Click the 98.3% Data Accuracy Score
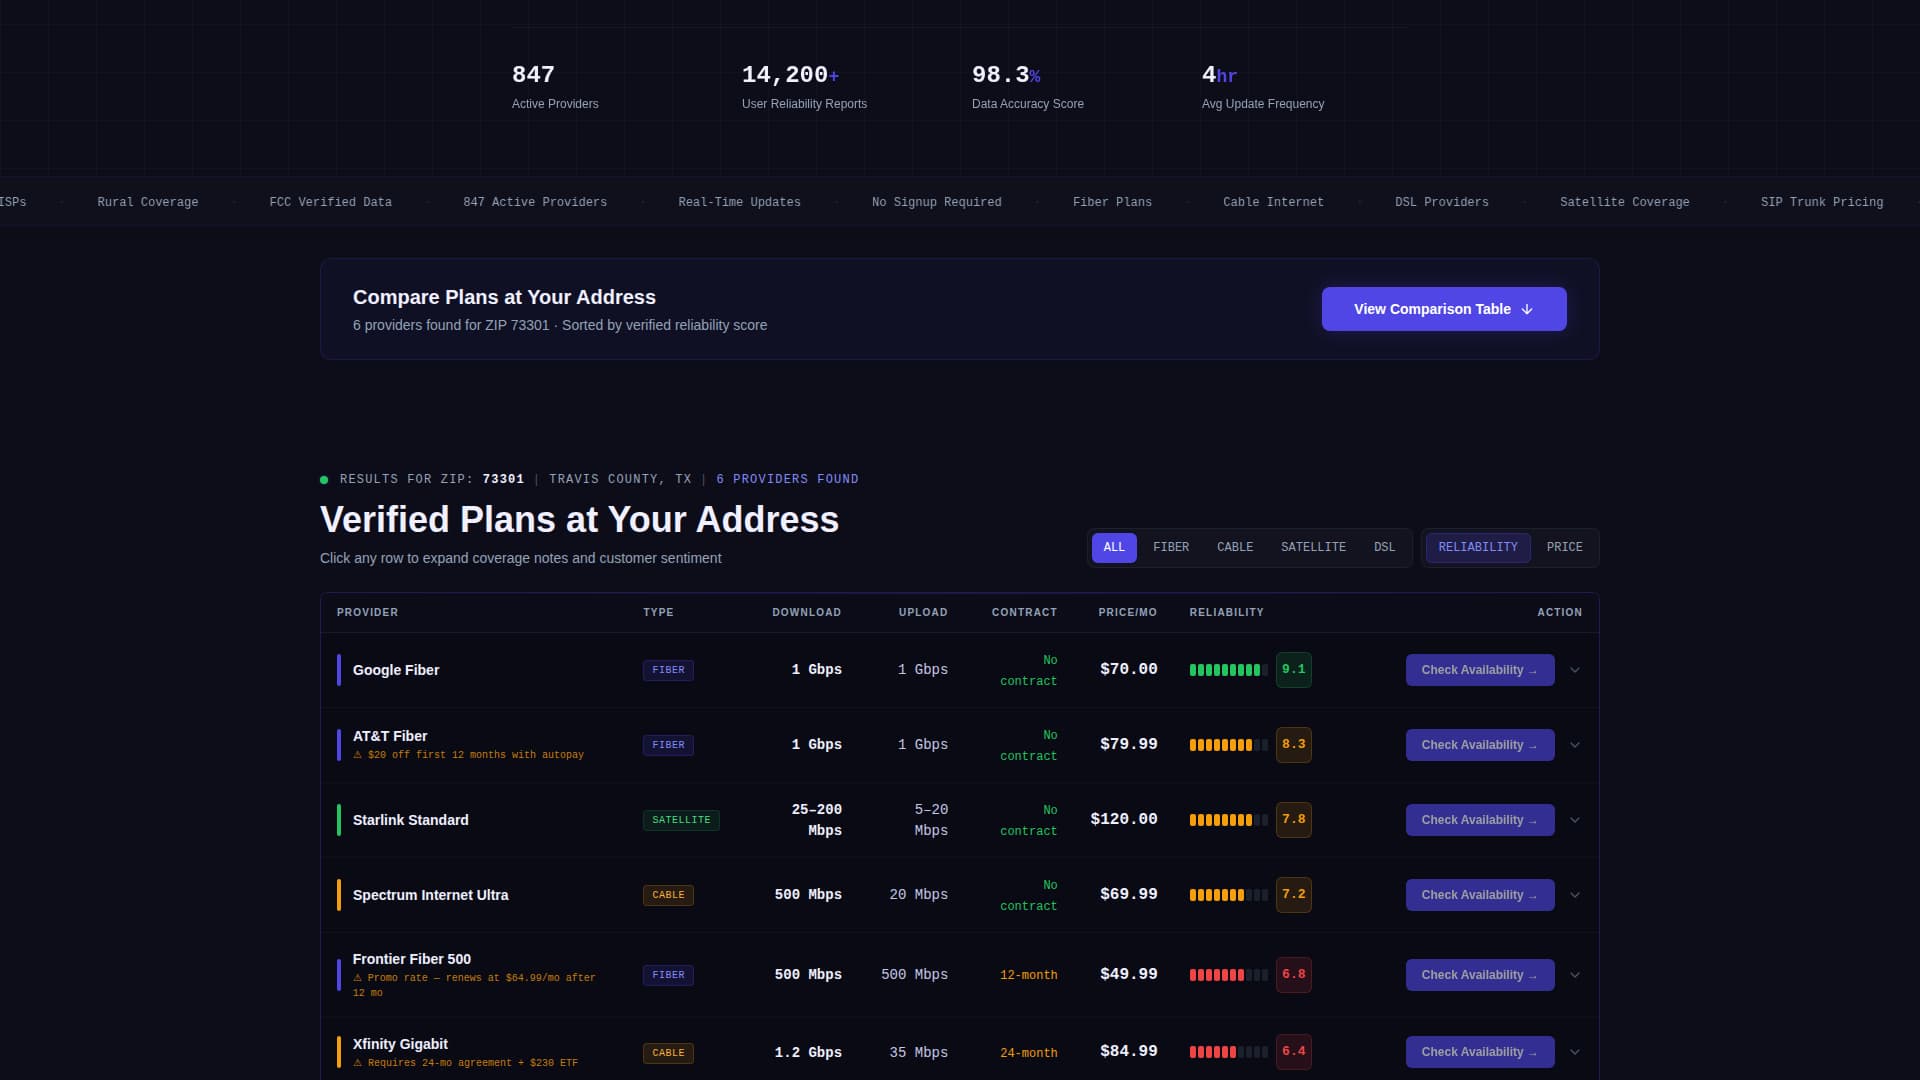Screen dimensions: 1920x1080 [x=1028, y=87]
